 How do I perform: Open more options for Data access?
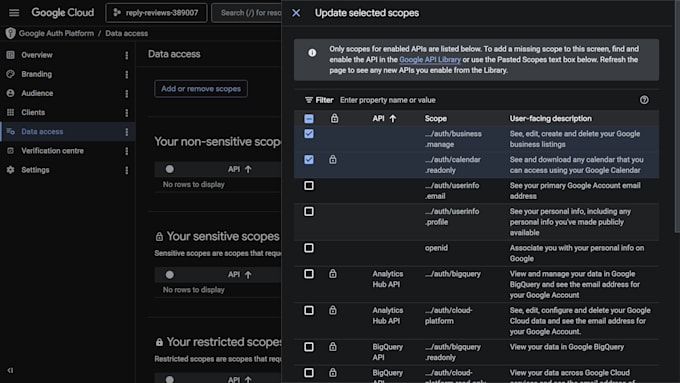(127, 132)
